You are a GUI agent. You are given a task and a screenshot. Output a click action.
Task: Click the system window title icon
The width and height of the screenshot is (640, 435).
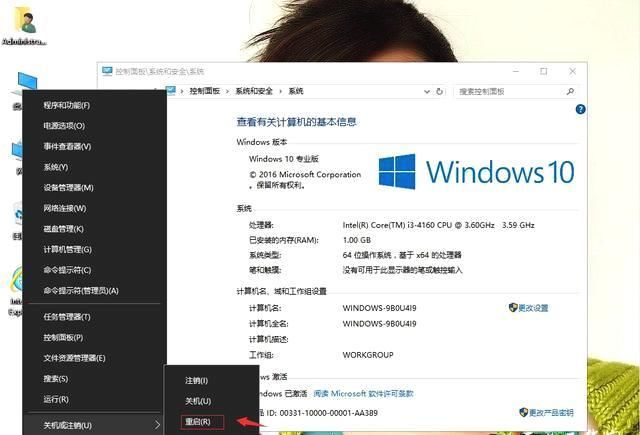point(107,71)
